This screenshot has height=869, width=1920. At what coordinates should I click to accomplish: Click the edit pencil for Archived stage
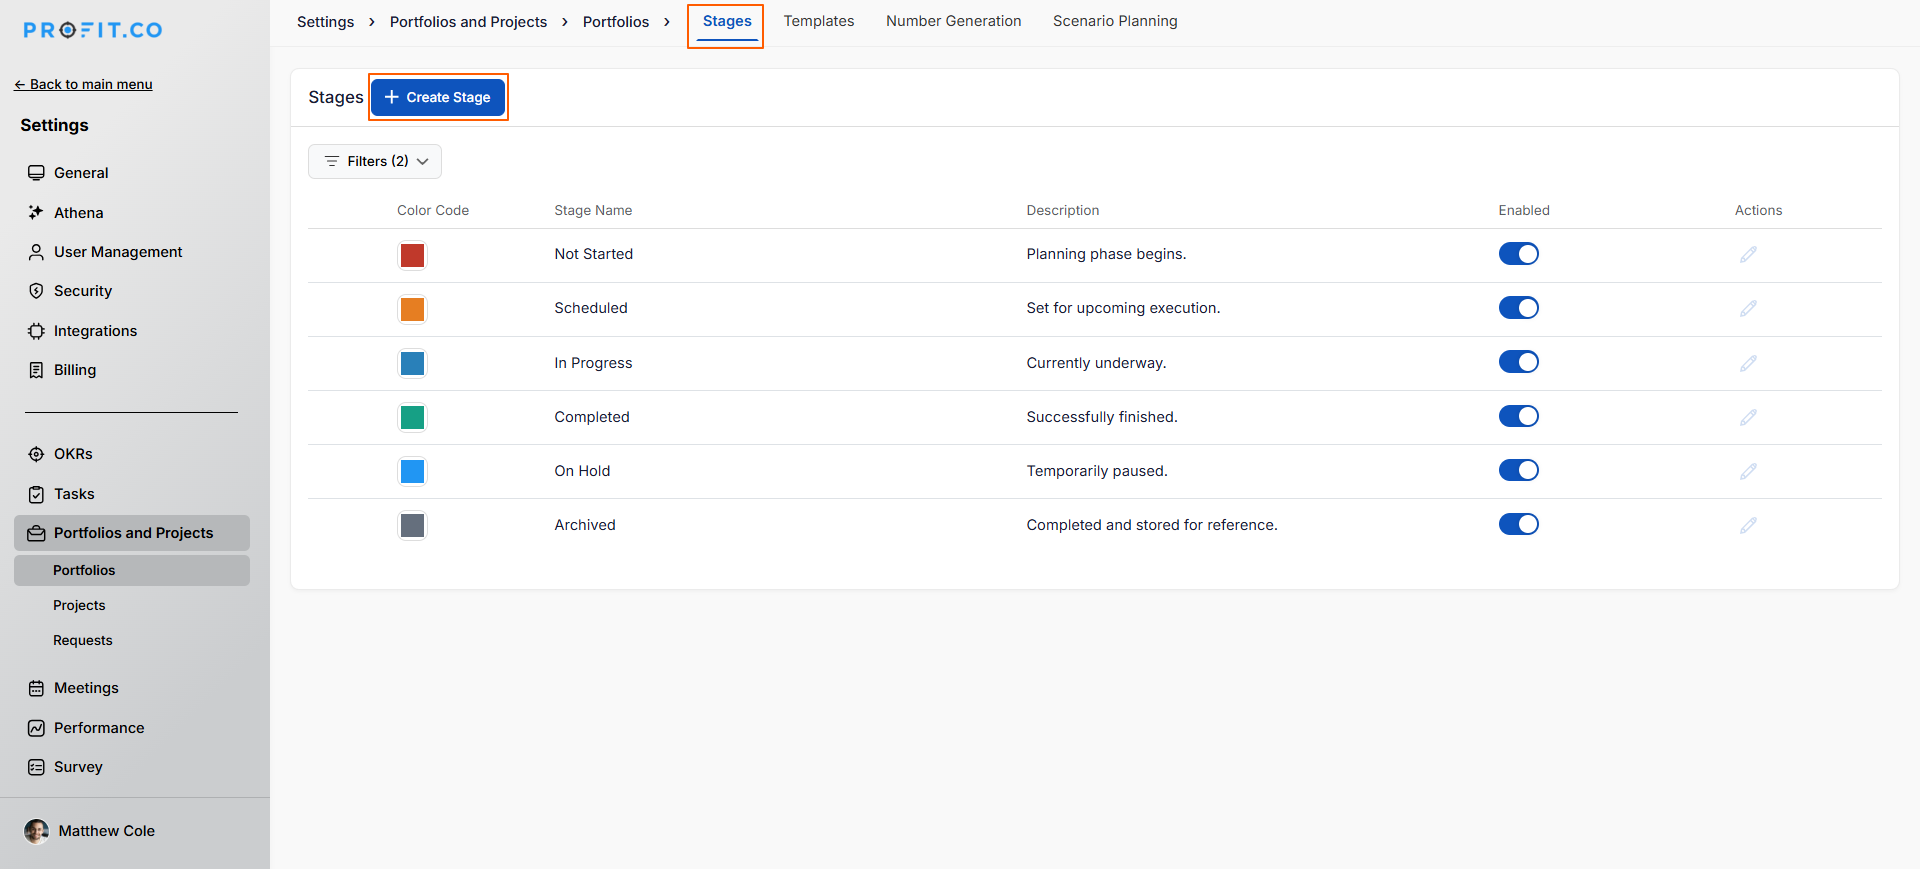coord(1747,525)
